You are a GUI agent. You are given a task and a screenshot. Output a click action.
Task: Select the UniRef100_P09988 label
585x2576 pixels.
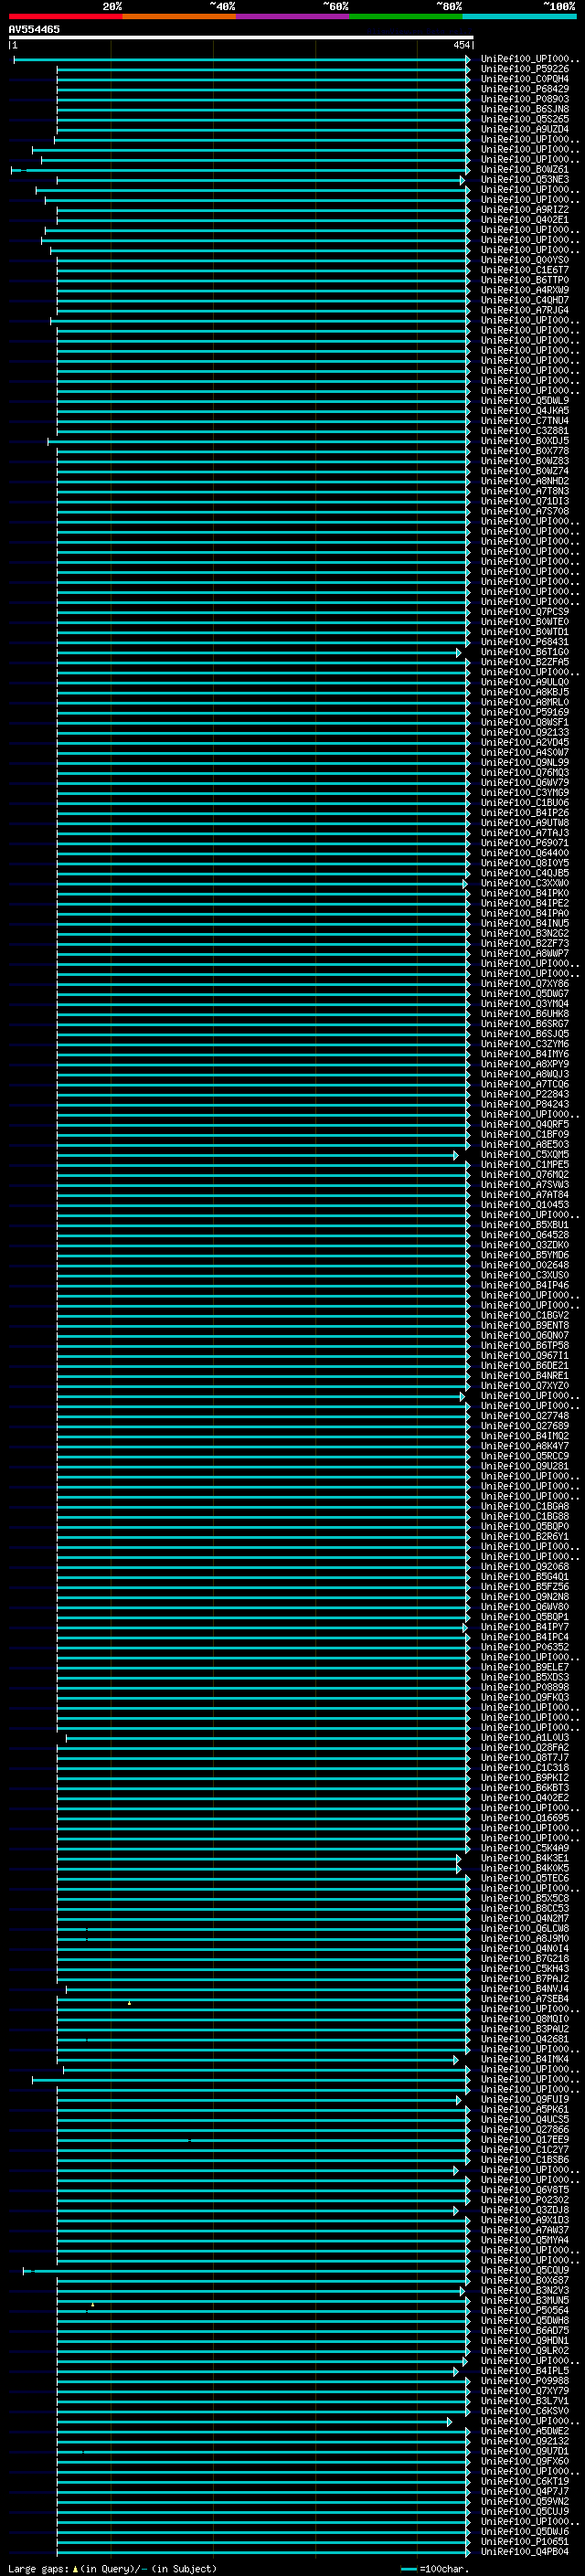pyautogui.click(x=525, y=2381)
